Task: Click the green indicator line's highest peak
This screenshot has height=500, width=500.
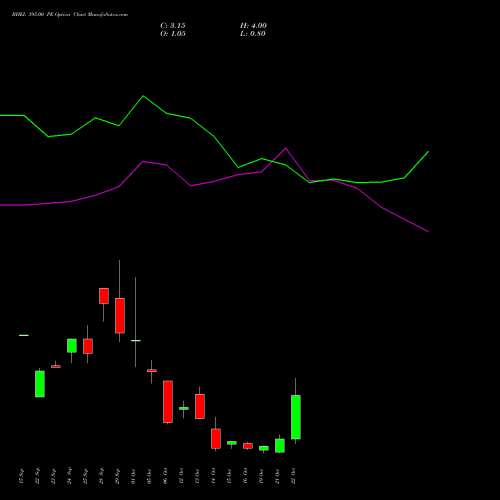Action: 143,96
